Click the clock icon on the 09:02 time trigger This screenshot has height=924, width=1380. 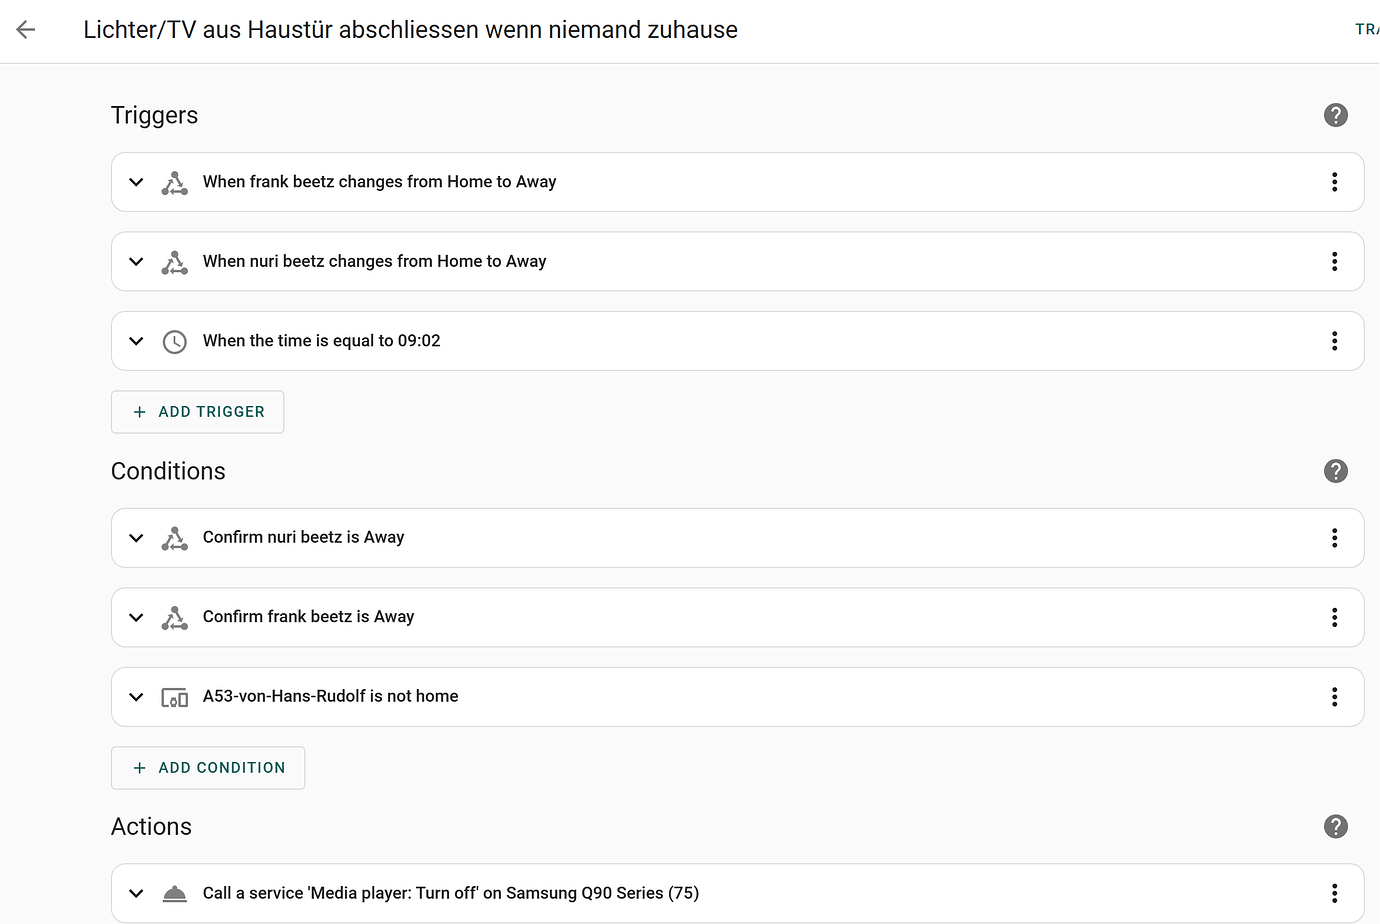(x=175, y=341)
